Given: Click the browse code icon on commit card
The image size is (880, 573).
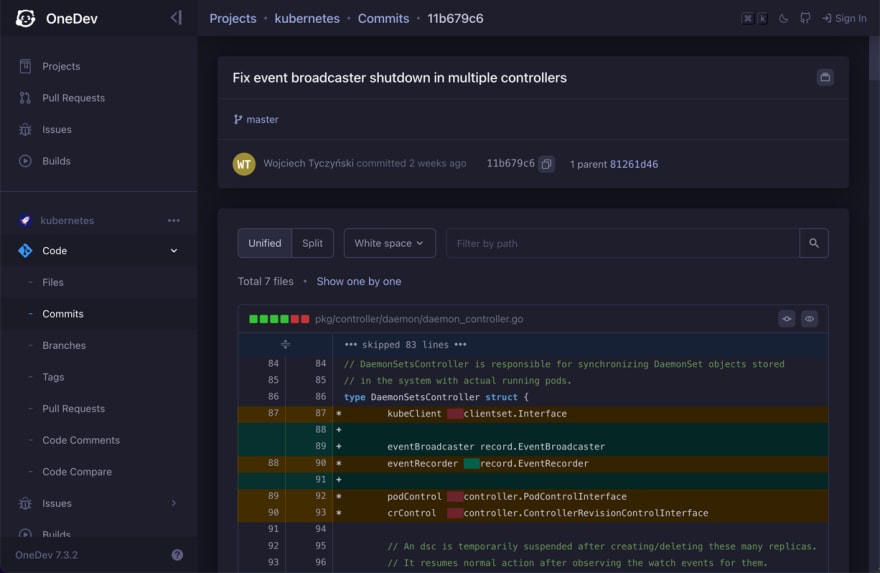Looking at the screenshot, I should pos(825,77).
